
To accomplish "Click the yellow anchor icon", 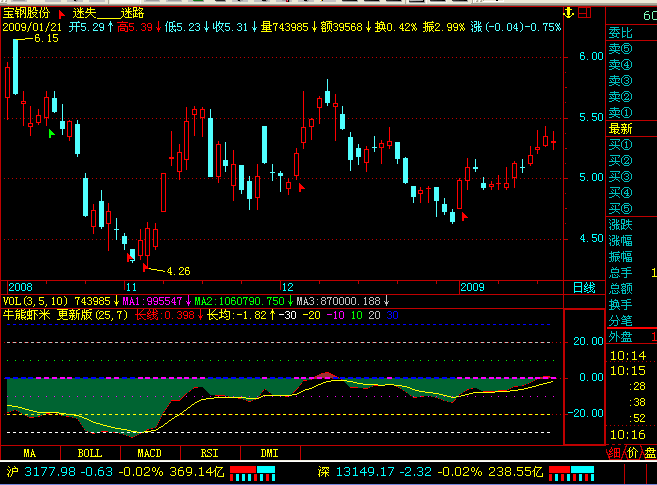I will [x=570, y=12].
